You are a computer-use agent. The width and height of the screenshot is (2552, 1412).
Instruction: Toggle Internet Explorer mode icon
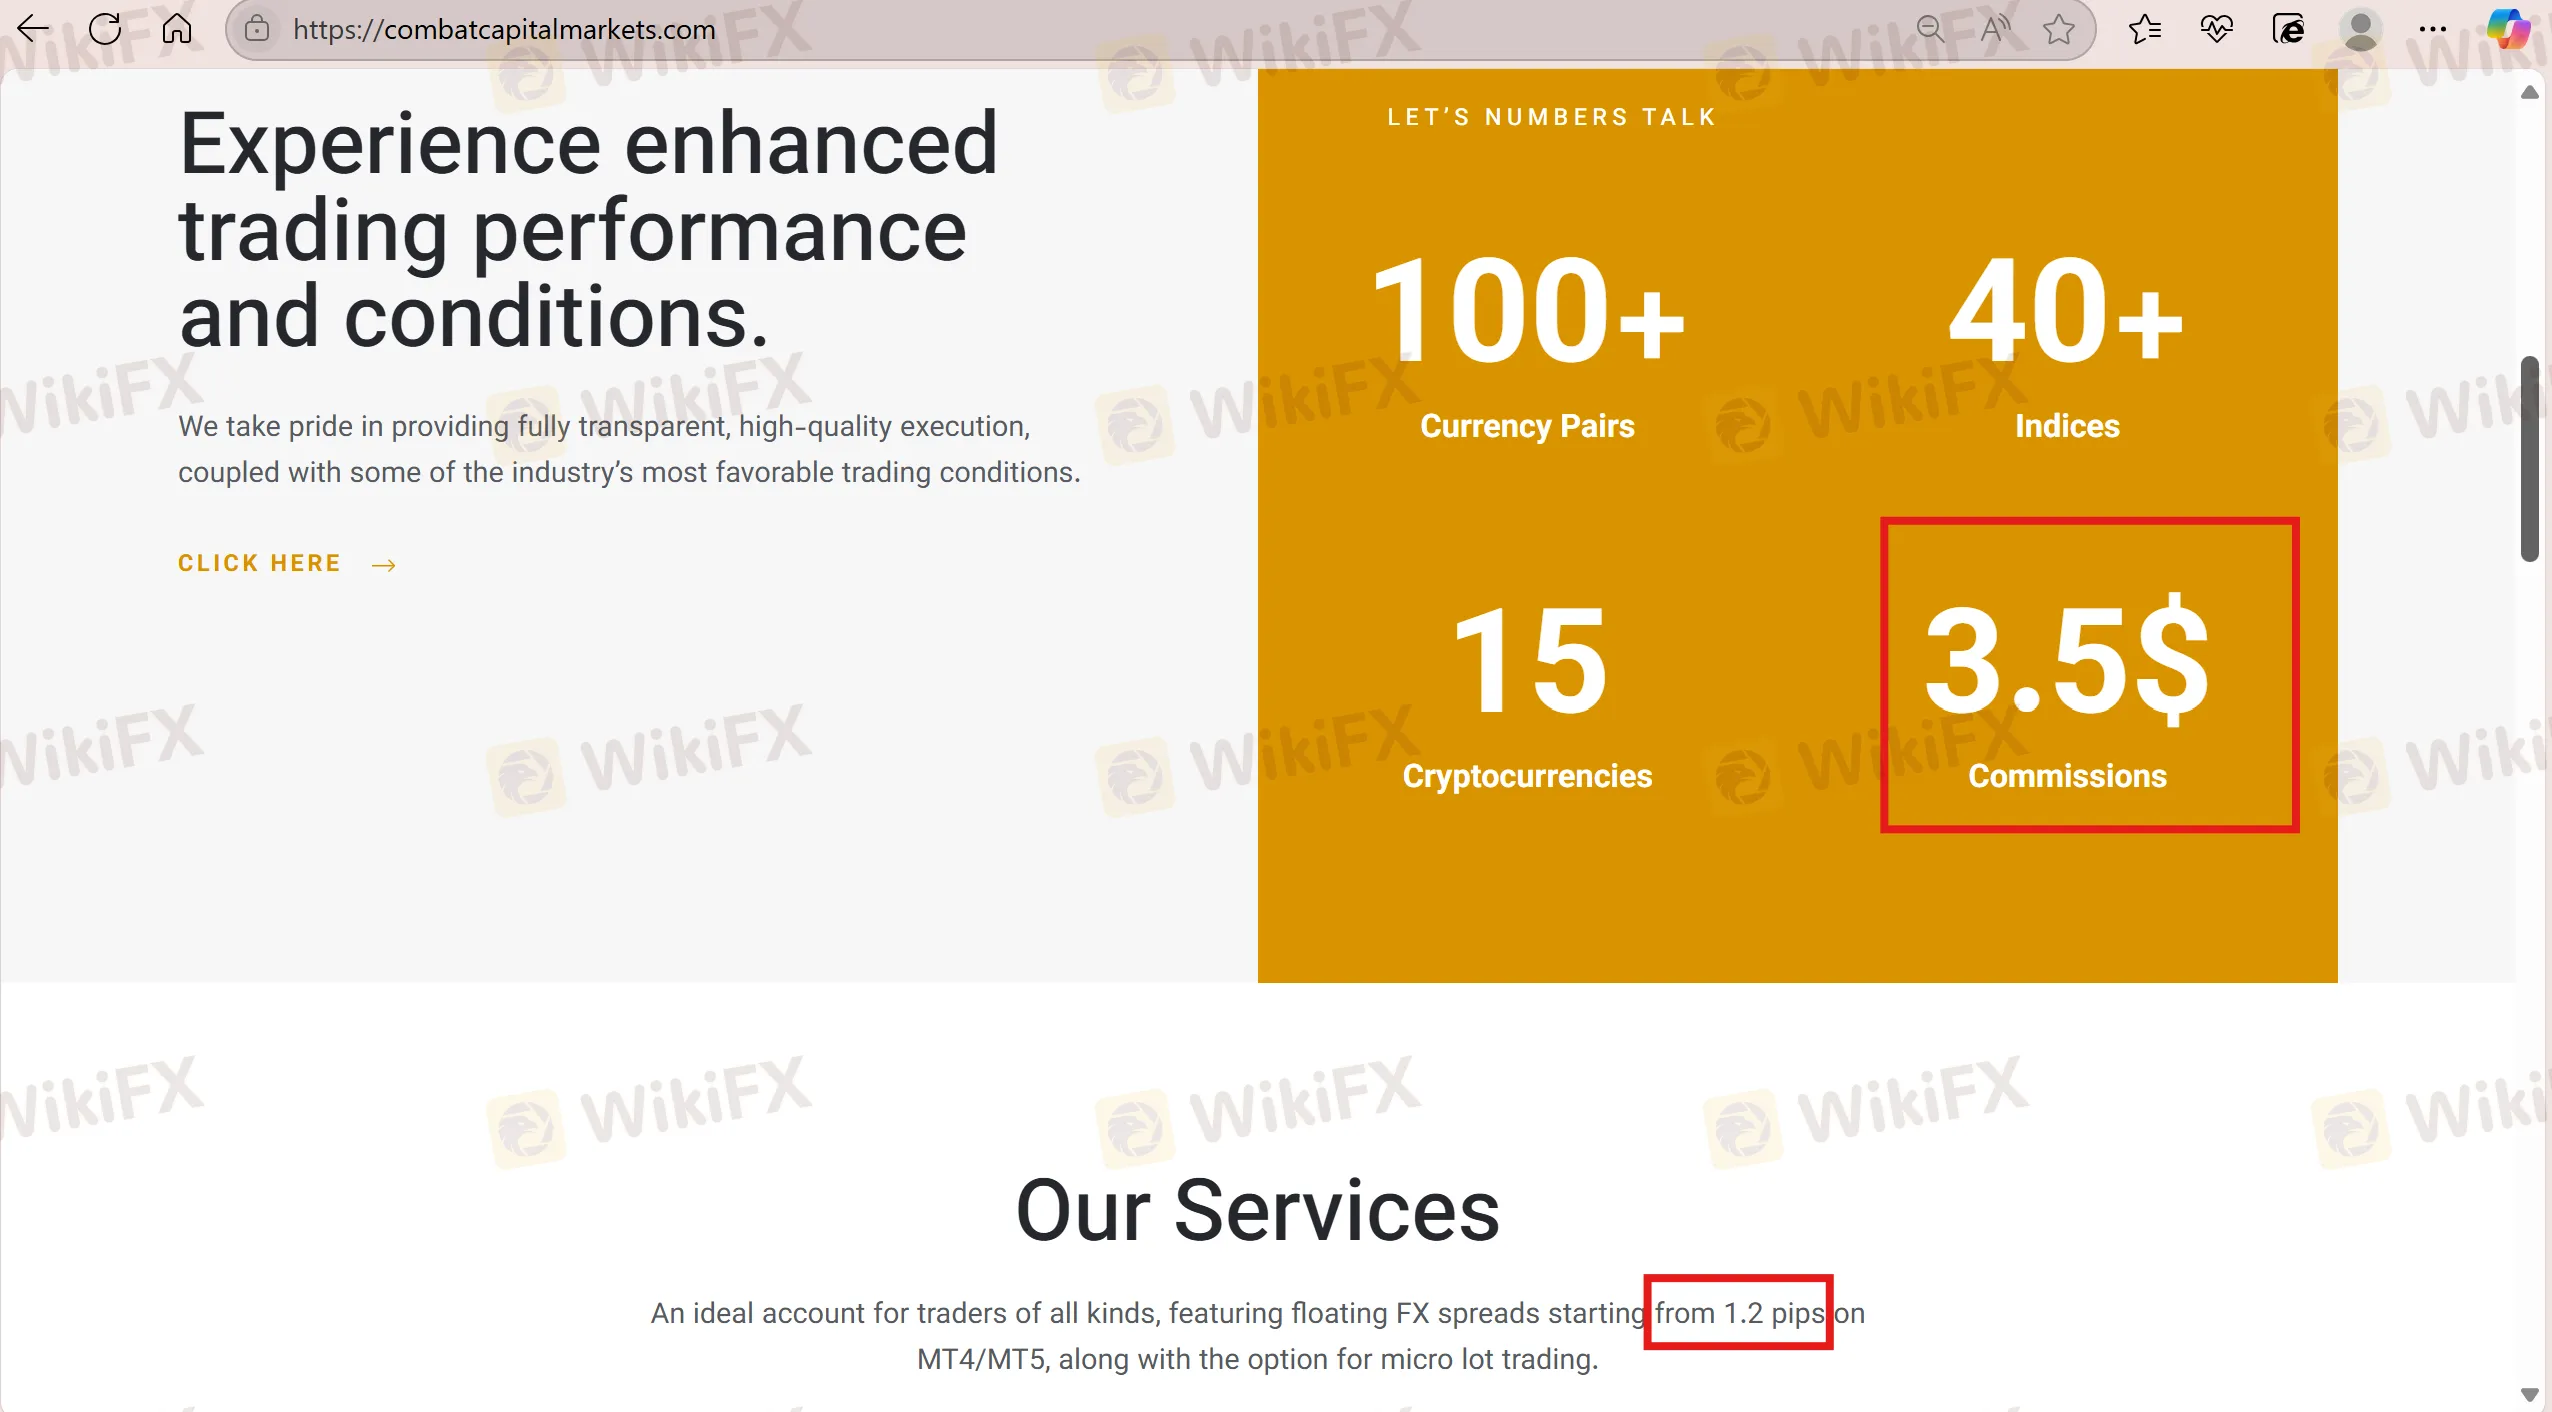pyautogui.click(x=2288, y=29)
